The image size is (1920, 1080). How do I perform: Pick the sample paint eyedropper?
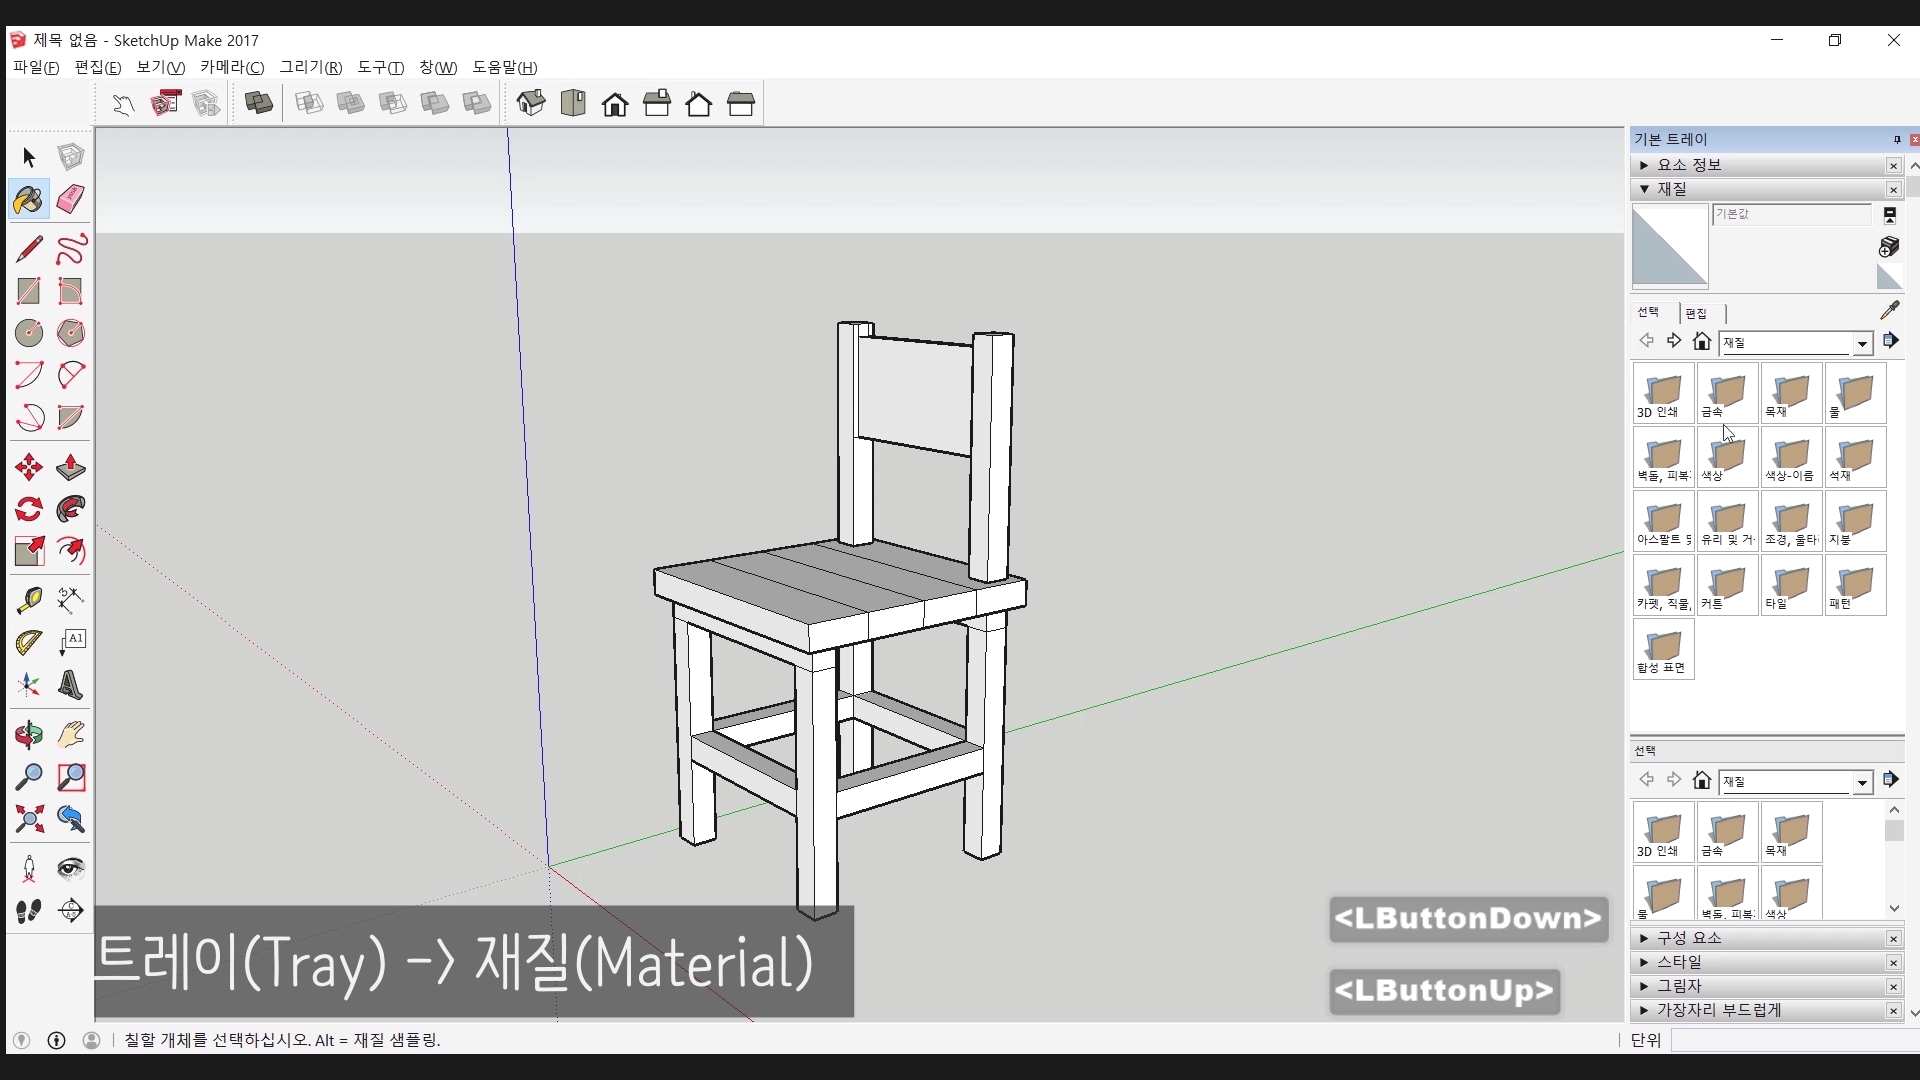point(1889,311)
